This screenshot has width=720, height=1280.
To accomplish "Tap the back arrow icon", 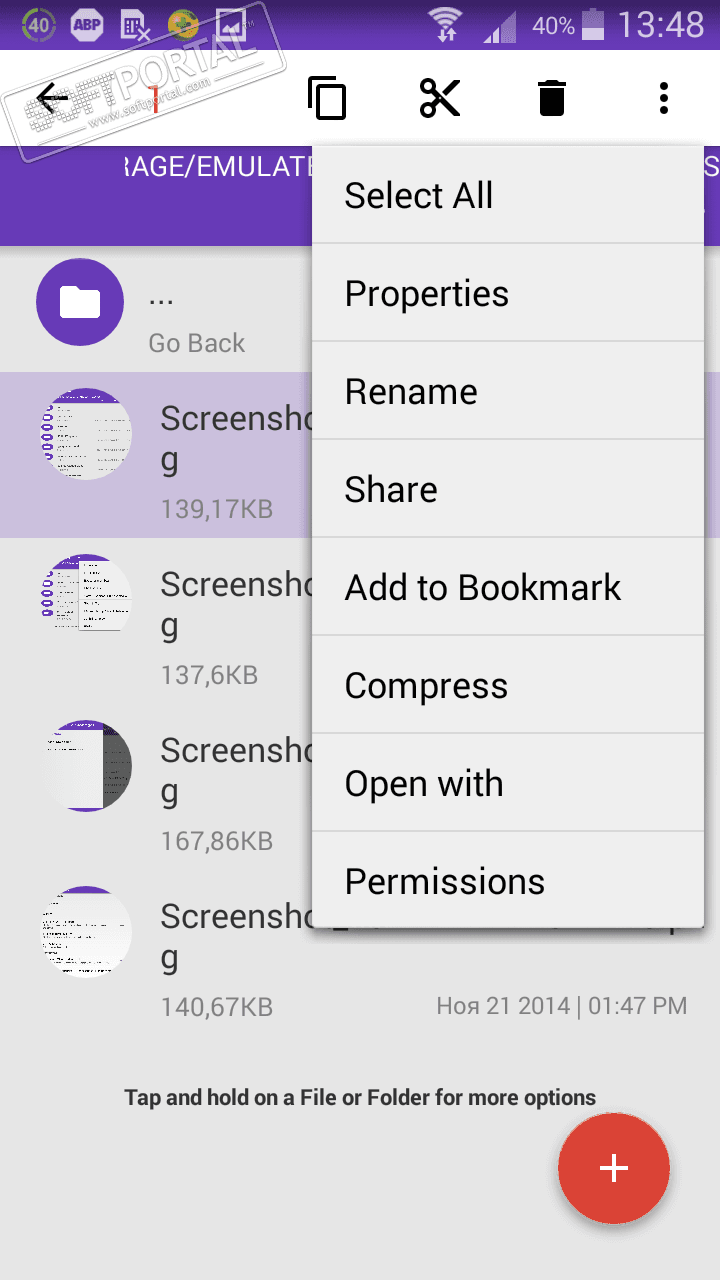I will (x=52, y=98).
